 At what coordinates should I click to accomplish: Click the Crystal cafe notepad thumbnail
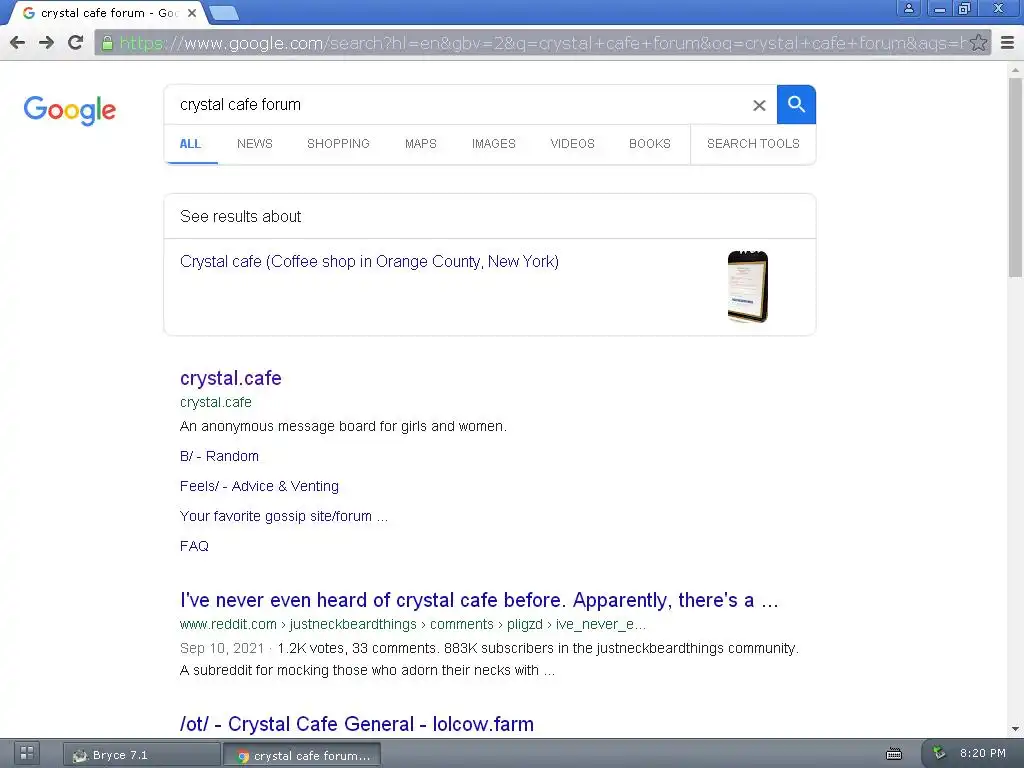pyautogui.click(x=748, y=287)
